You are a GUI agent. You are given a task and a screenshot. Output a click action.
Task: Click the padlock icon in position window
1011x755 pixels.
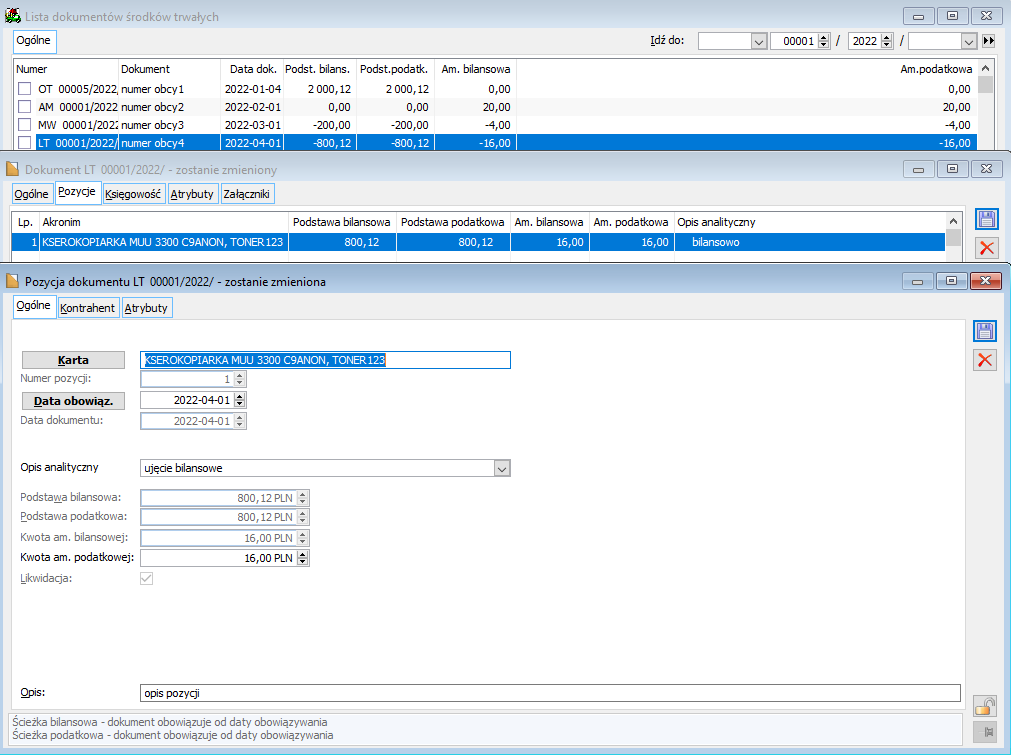coord(985,706)
